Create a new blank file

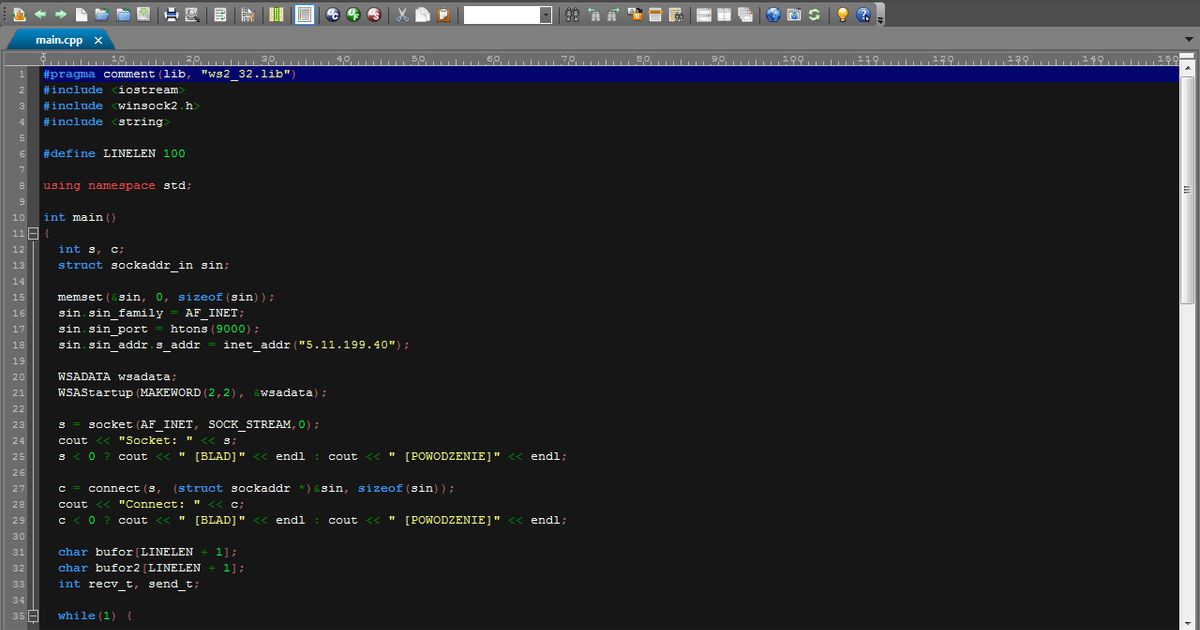click(81, 15)
